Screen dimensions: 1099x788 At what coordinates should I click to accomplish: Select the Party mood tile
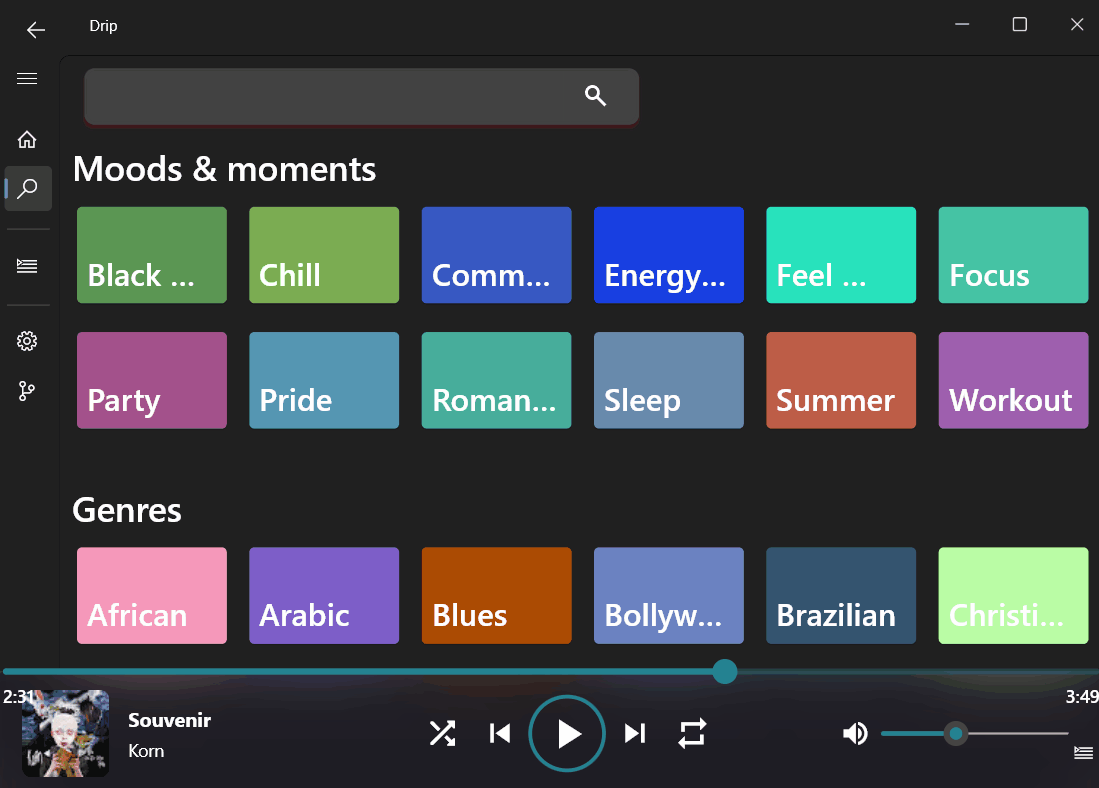point(152,381)
